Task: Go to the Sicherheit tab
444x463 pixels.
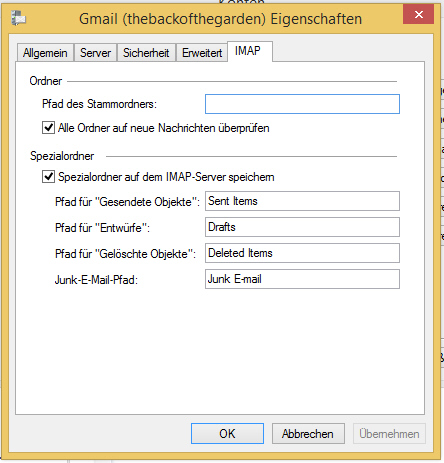Action: 146,53
